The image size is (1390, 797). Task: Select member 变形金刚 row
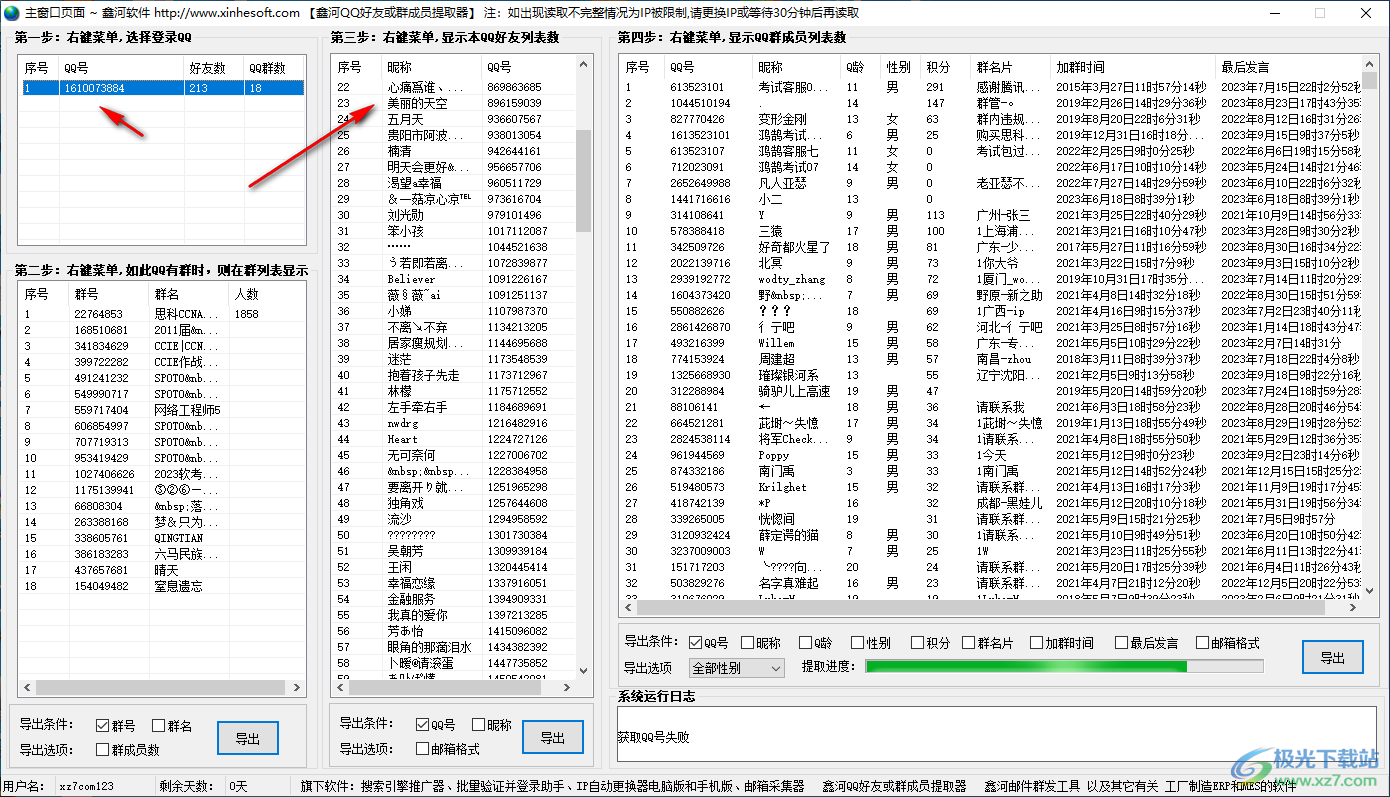[x=990, y=119]
